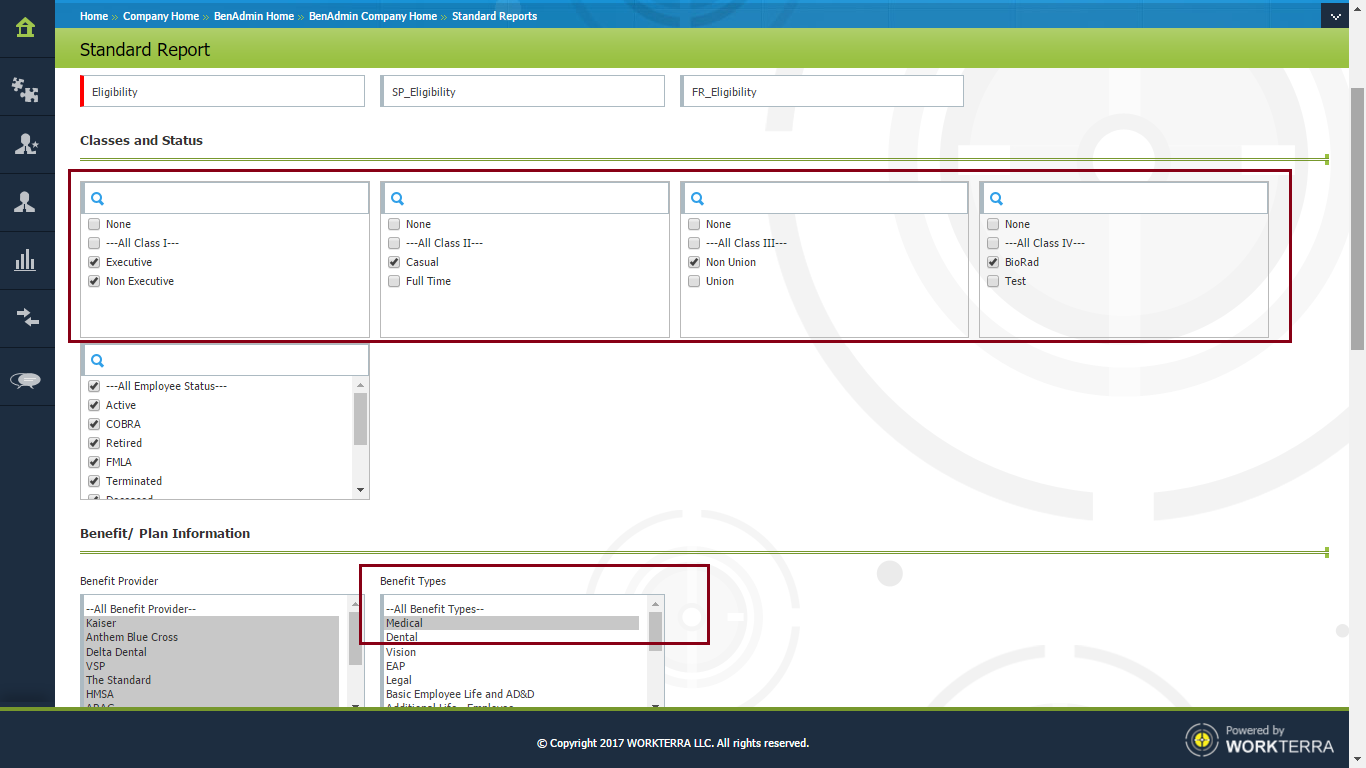Enable the Full Time checkbox
The image size is (1366, 768).
[394, 281]
